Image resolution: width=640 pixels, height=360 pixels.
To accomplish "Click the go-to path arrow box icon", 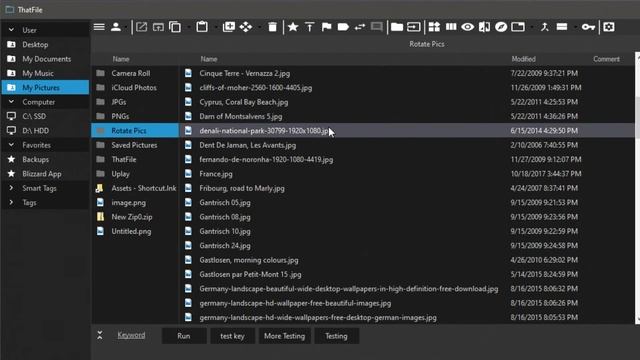I will [x=413, y=27].
